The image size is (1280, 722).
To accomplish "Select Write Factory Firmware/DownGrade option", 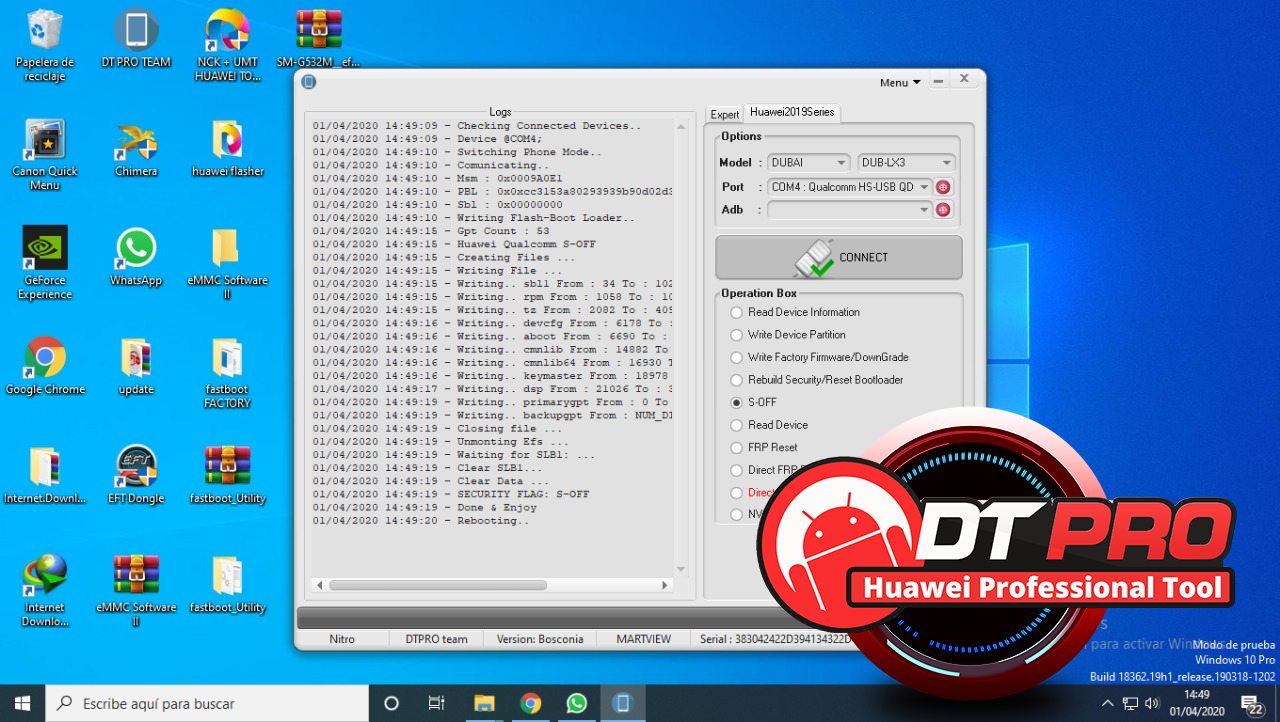I will pos(820,357).
